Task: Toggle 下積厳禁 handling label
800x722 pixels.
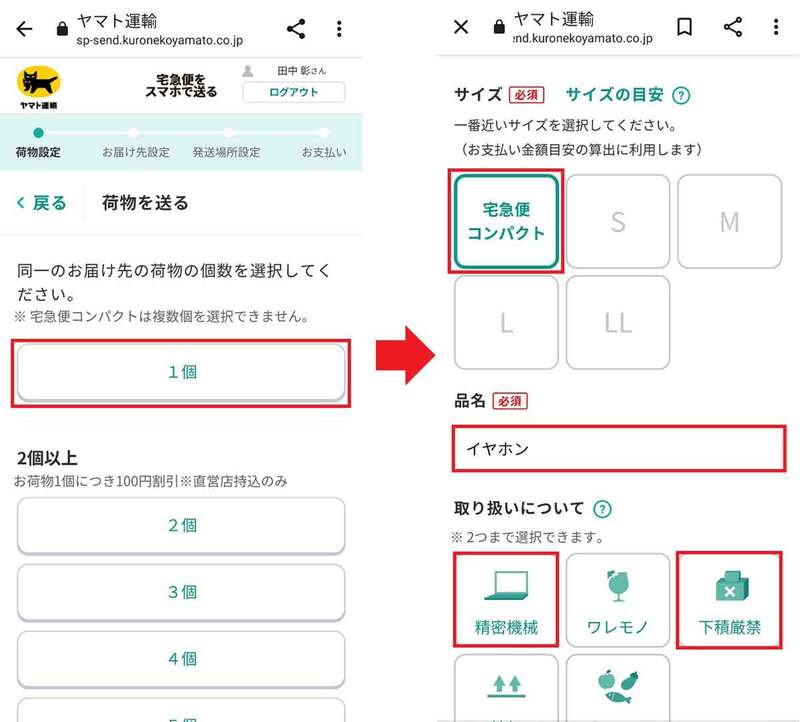Action: (x=730, y=627)
